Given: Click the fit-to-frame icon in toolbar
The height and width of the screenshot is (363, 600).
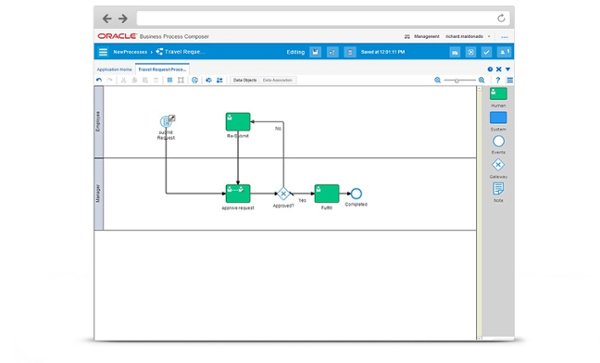Looking at the screenshot, I should point(181,80).
